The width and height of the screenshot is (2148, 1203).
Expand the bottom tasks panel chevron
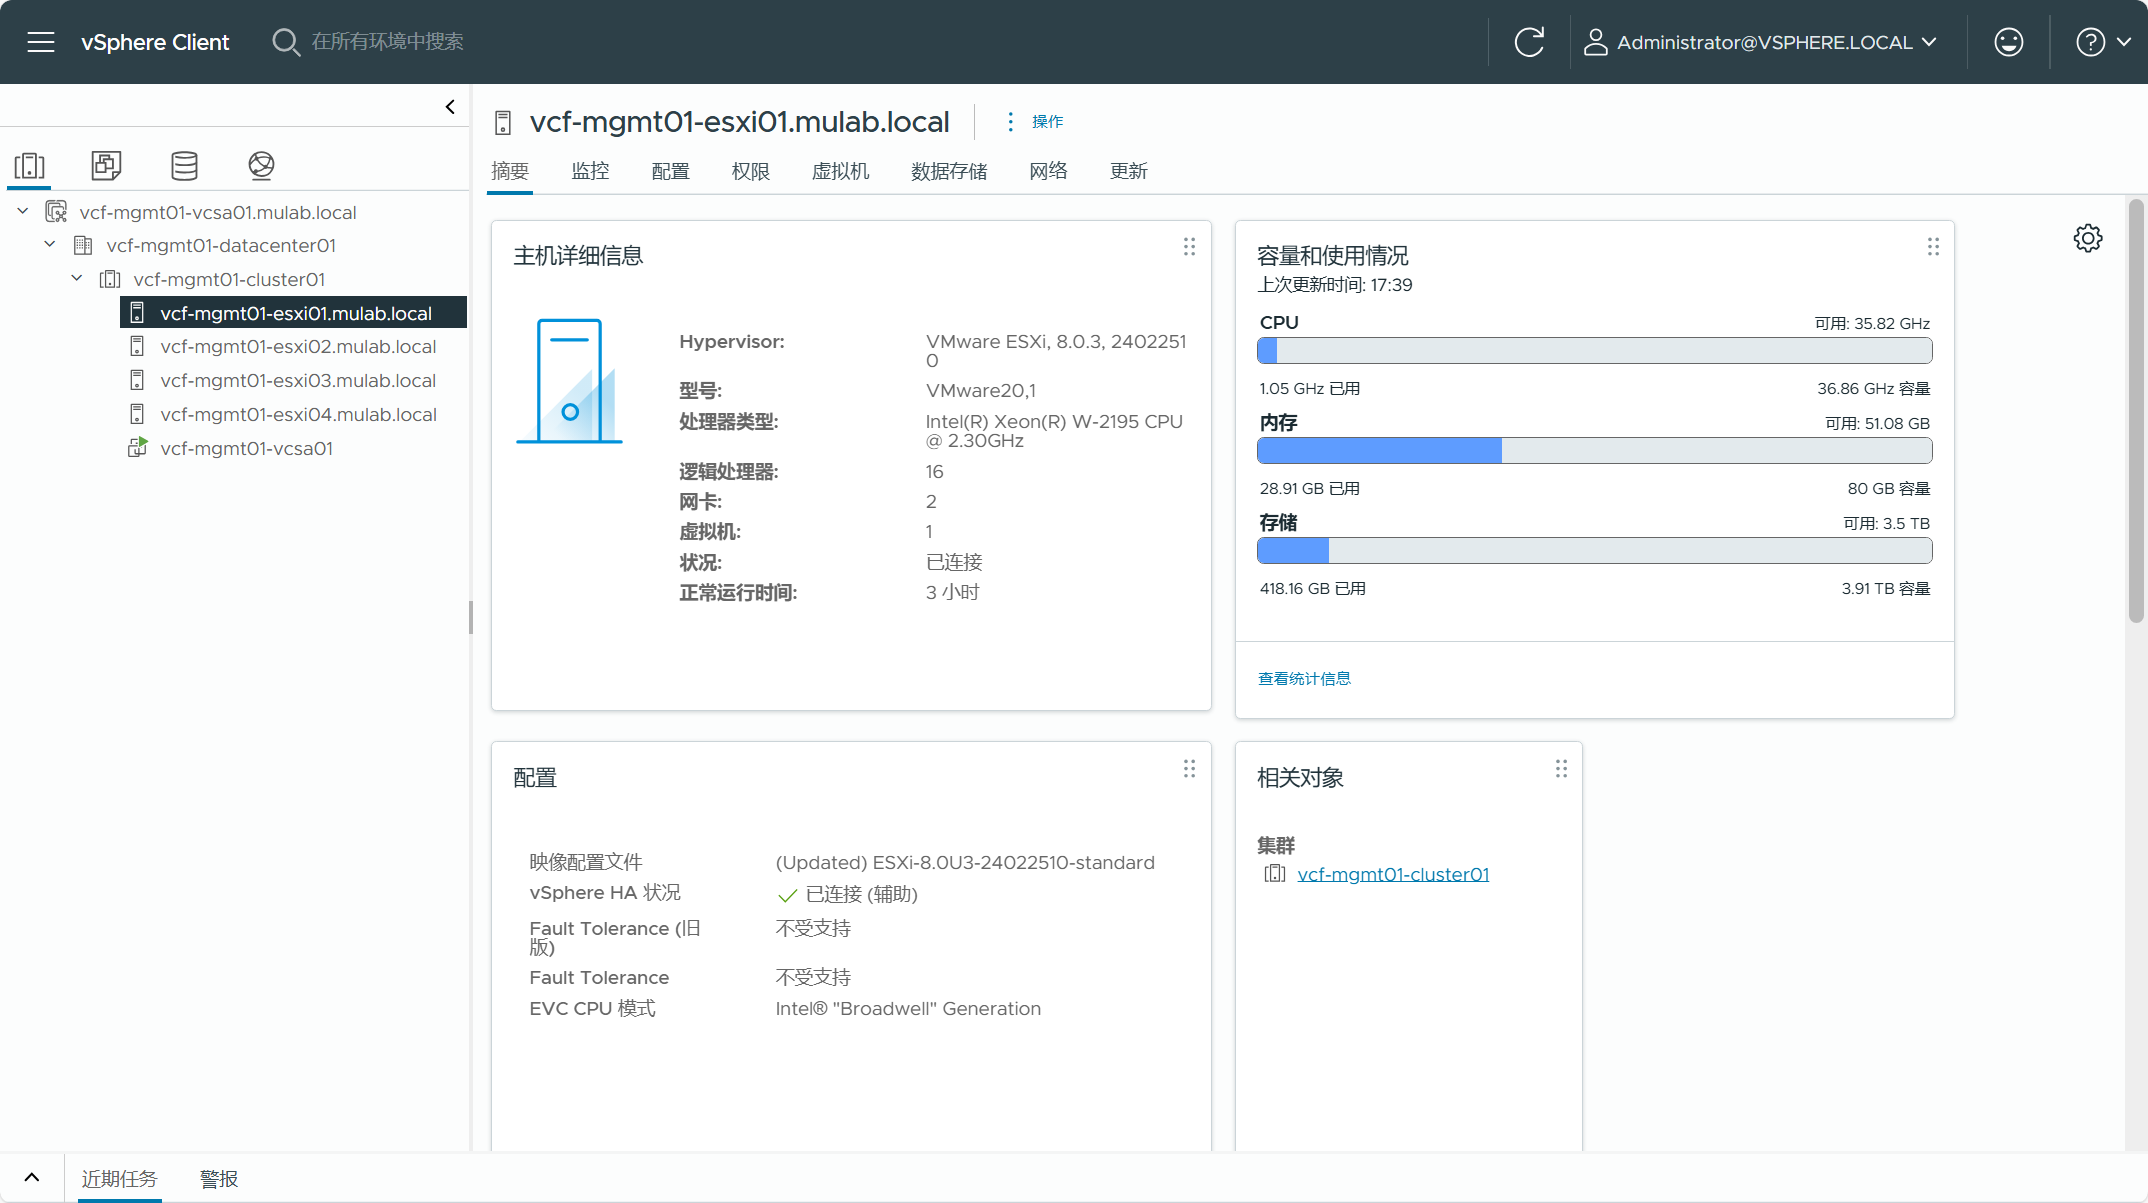31,1178
